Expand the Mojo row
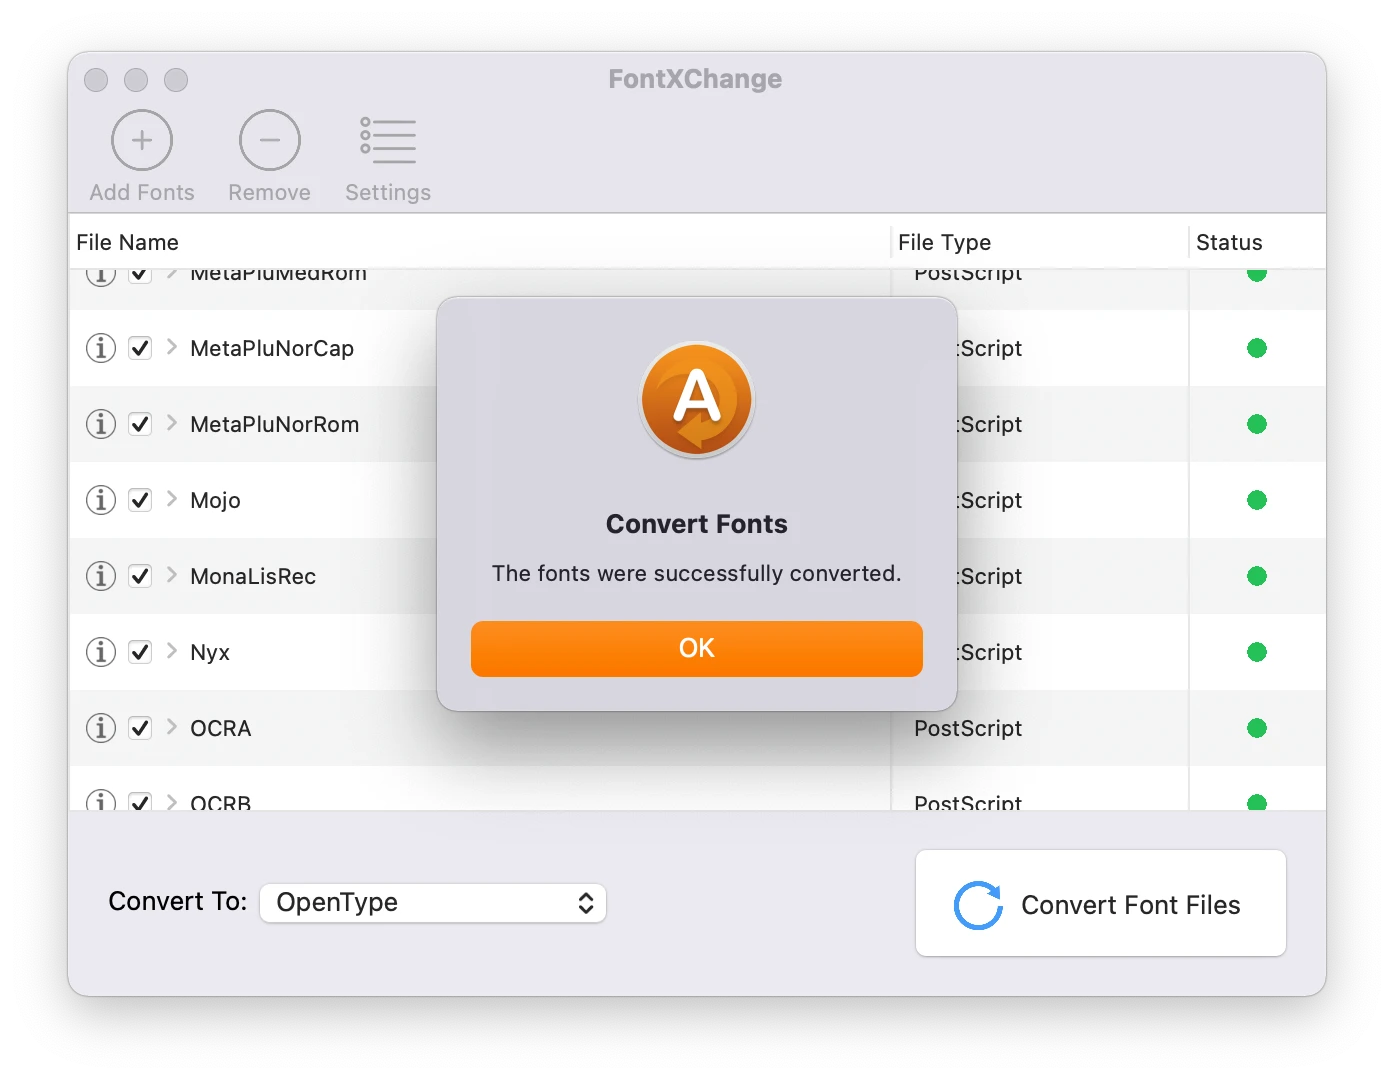 tap(172, 499)
